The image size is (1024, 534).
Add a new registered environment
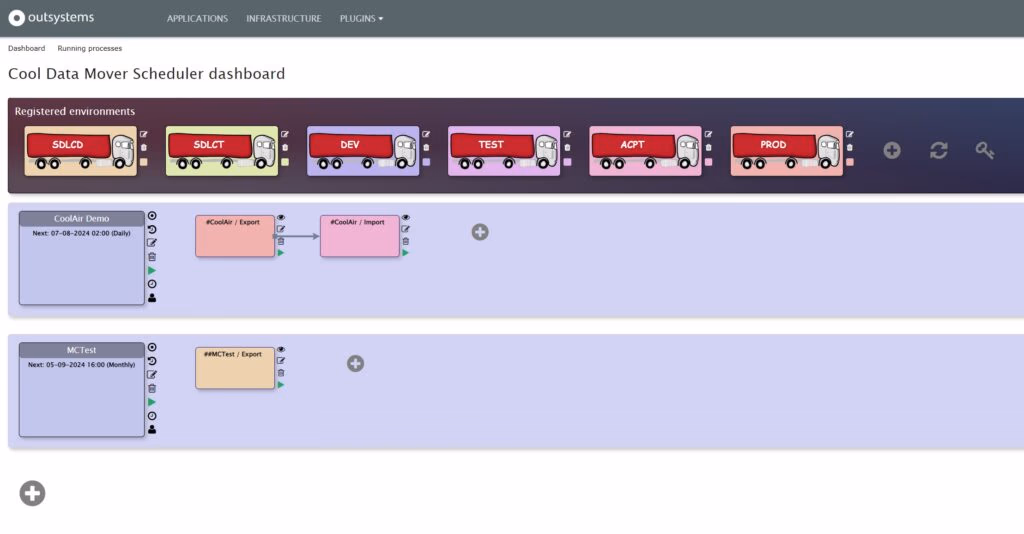(892, 150)
